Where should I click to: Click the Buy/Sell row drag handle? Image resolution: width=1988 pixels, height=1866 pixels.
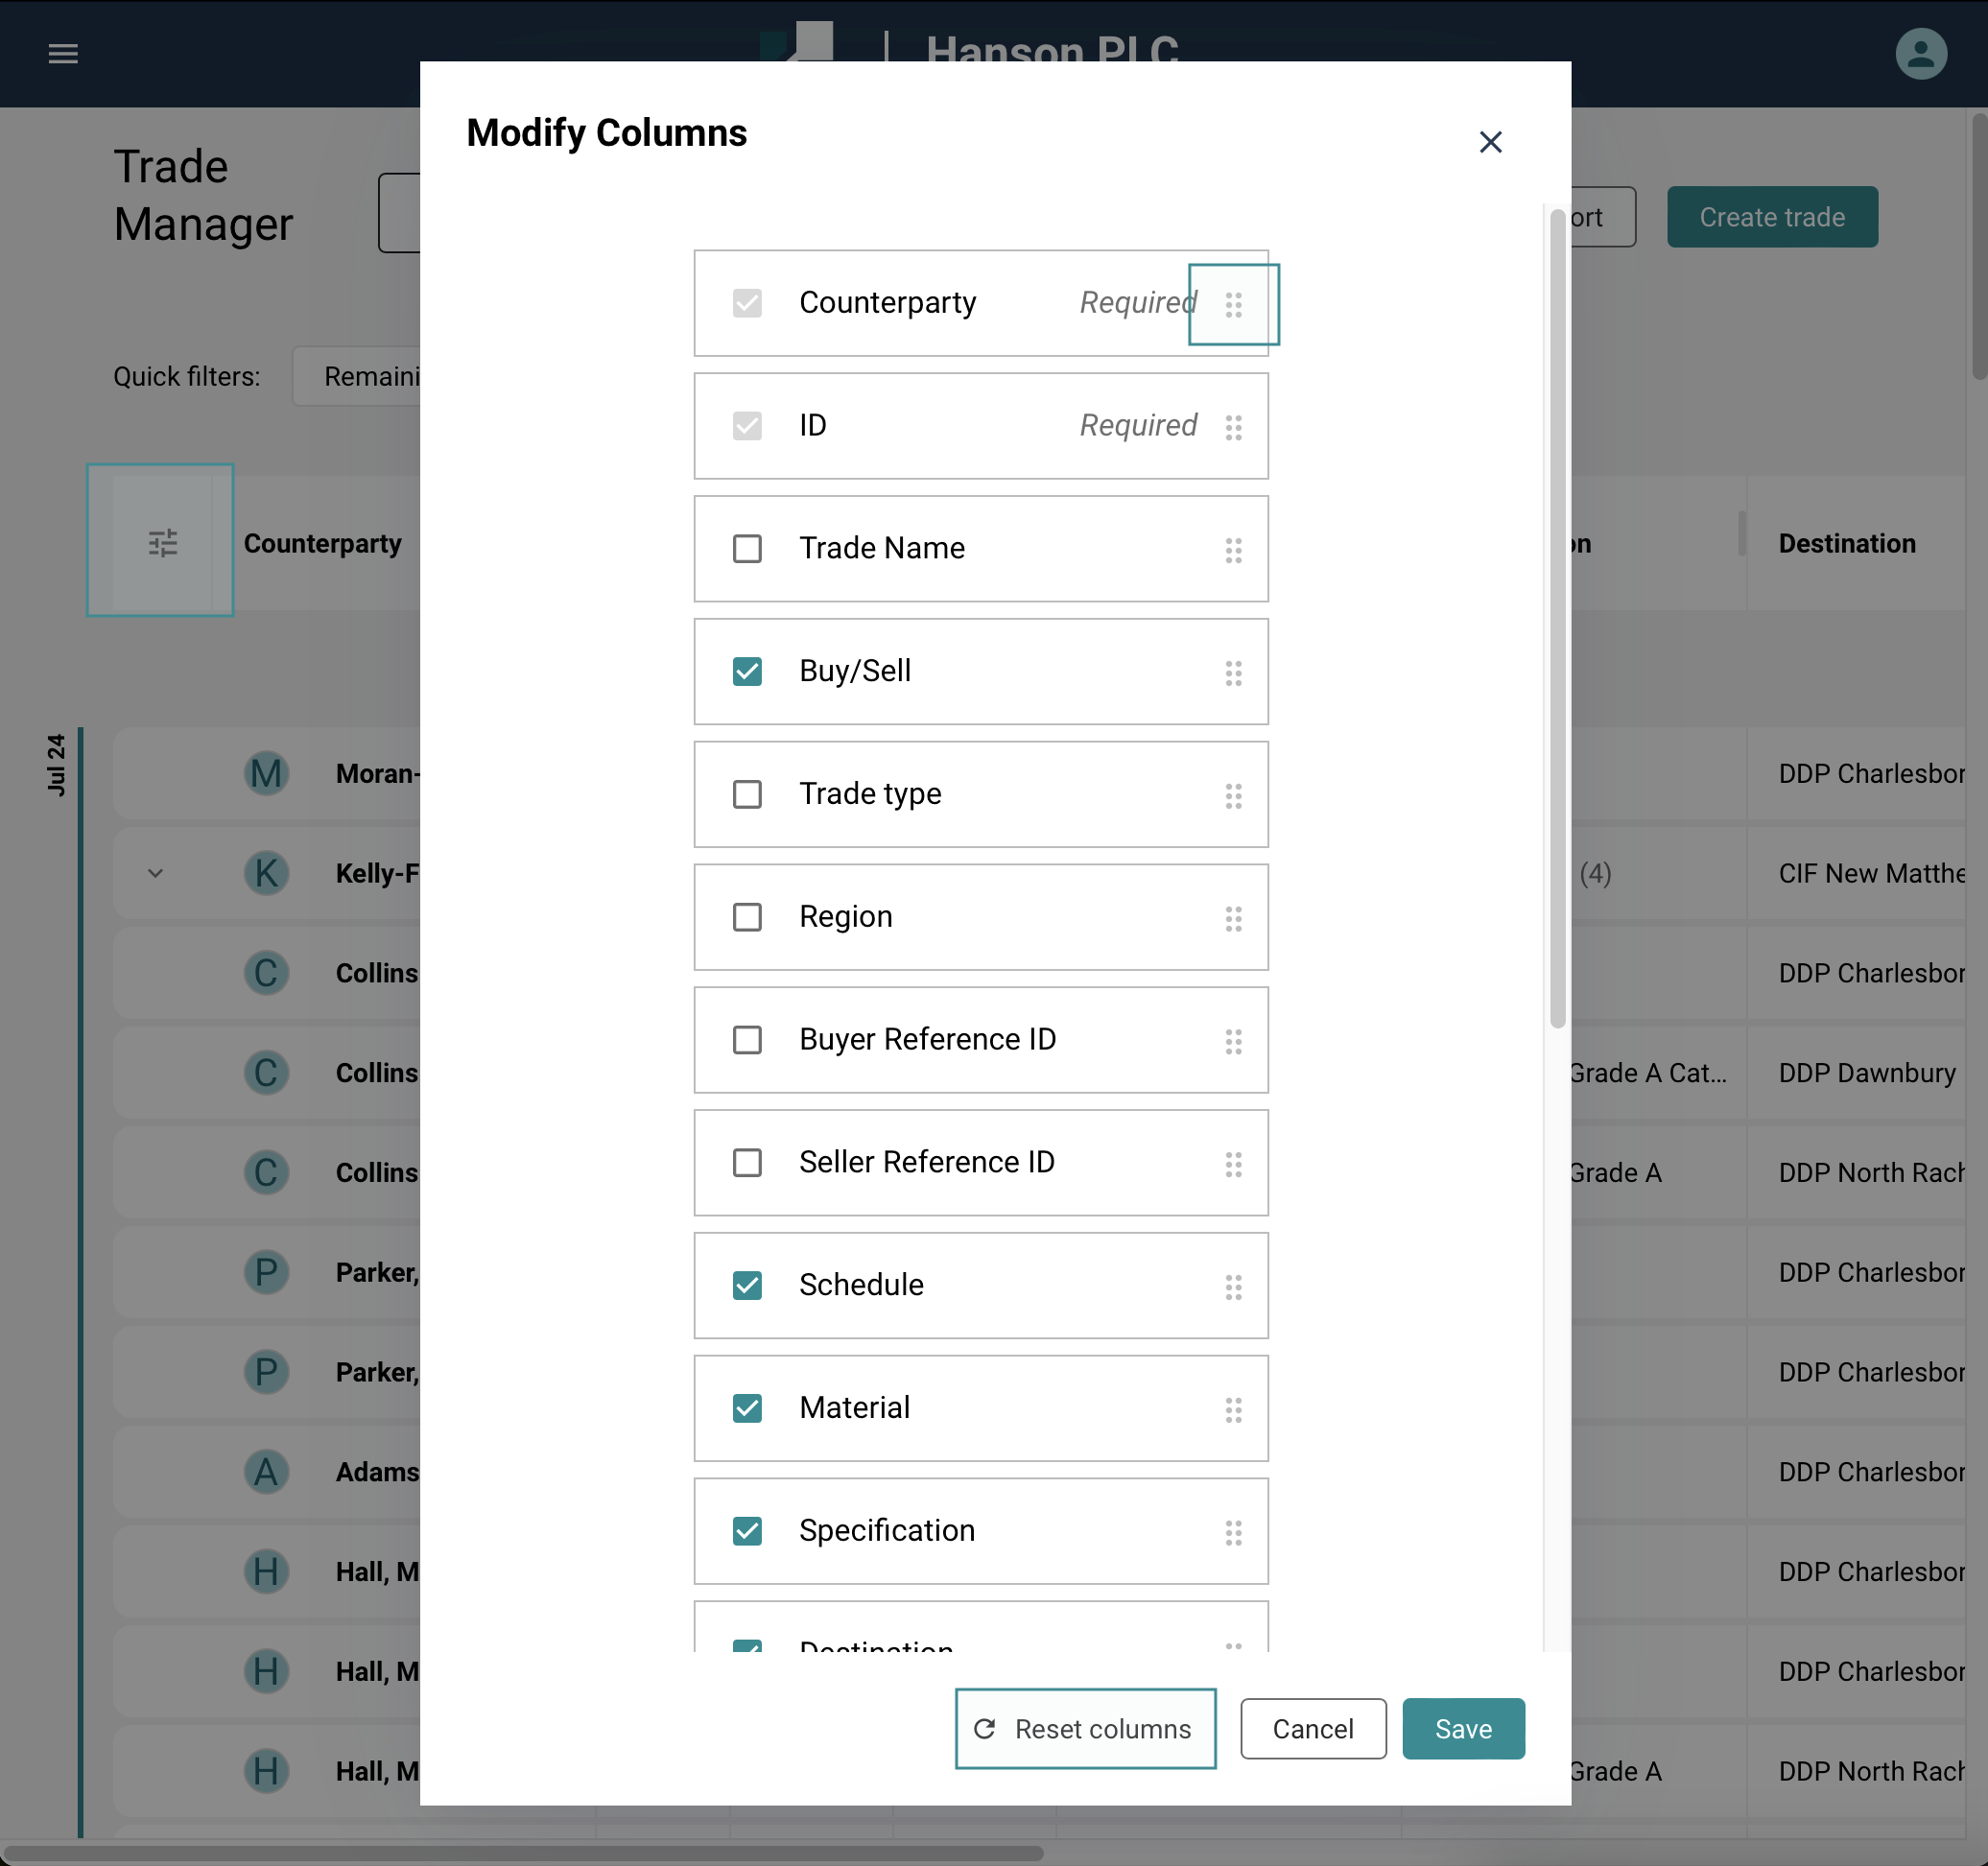(1233, 673)
